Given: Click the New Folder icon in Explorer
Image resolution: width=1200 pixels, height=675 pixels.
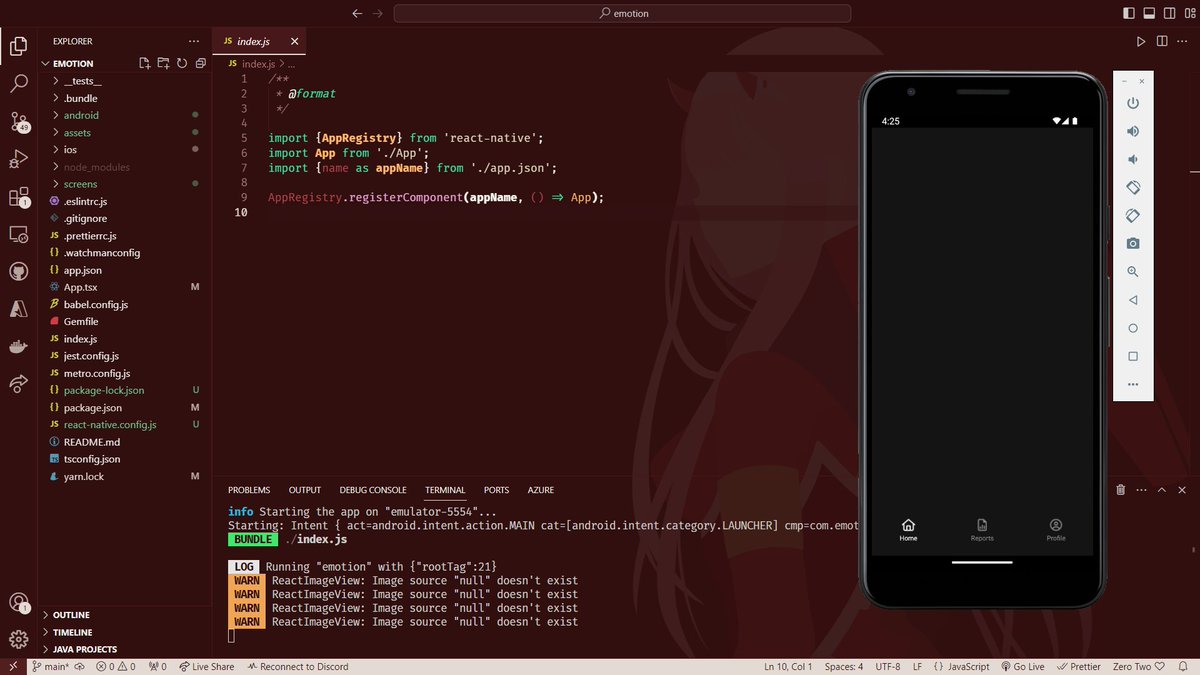Looking at the screenshot, I should (x=163, y=63).
